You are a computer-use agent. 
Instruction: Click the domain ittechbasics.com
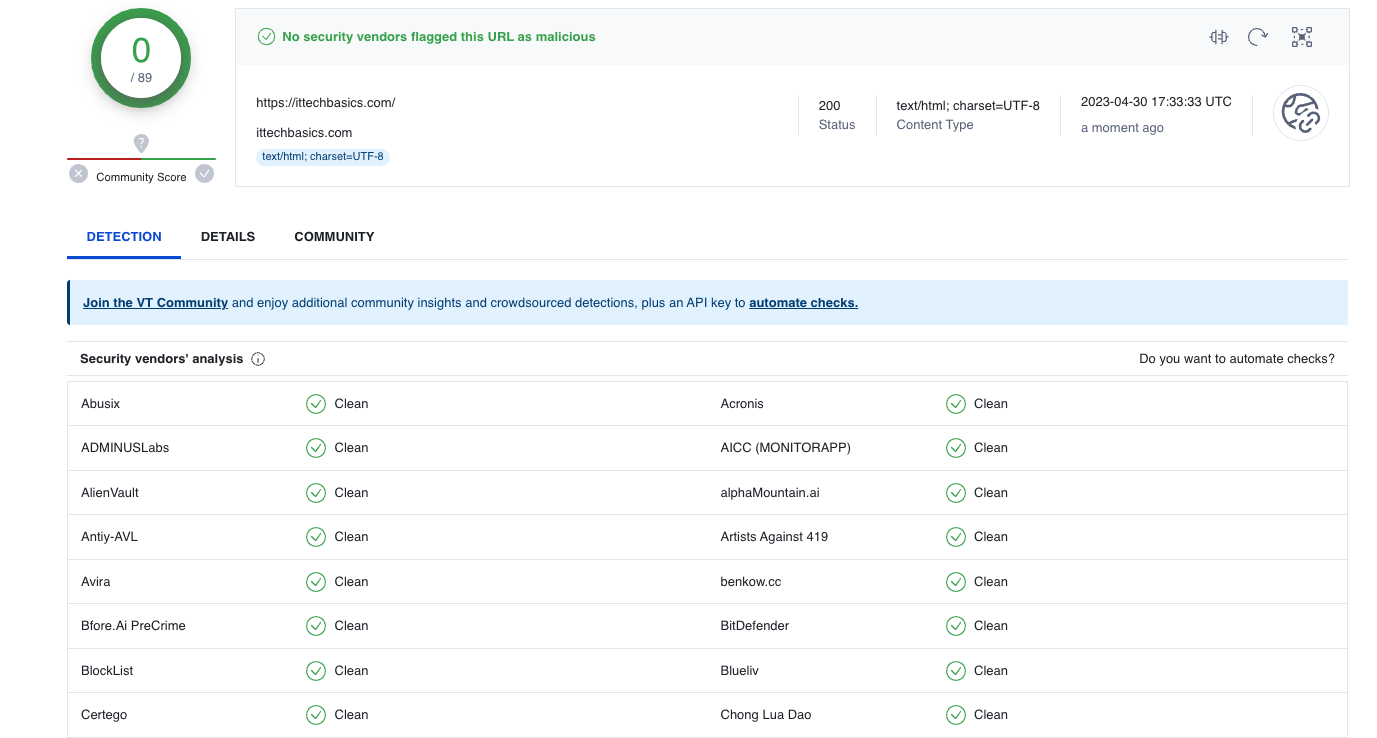(304, 133)
